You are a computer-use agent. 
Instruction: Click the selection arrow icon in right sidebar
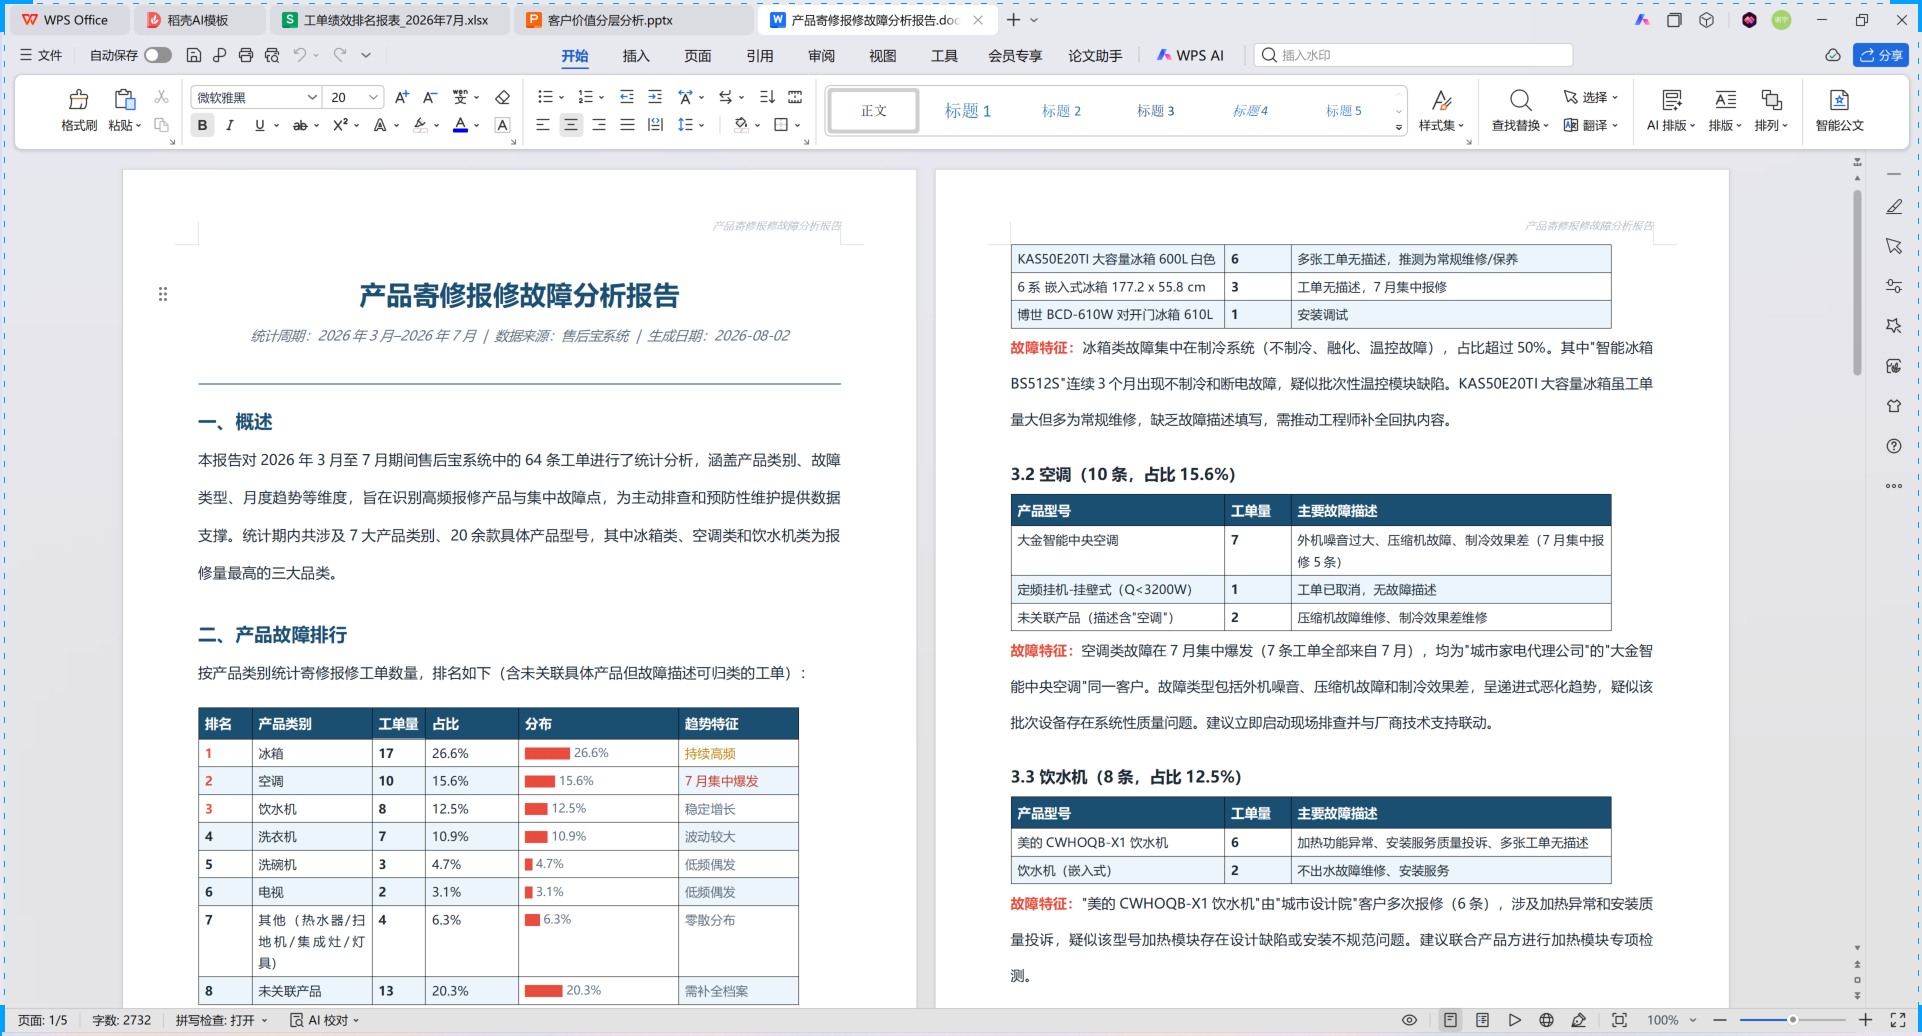1894,246
